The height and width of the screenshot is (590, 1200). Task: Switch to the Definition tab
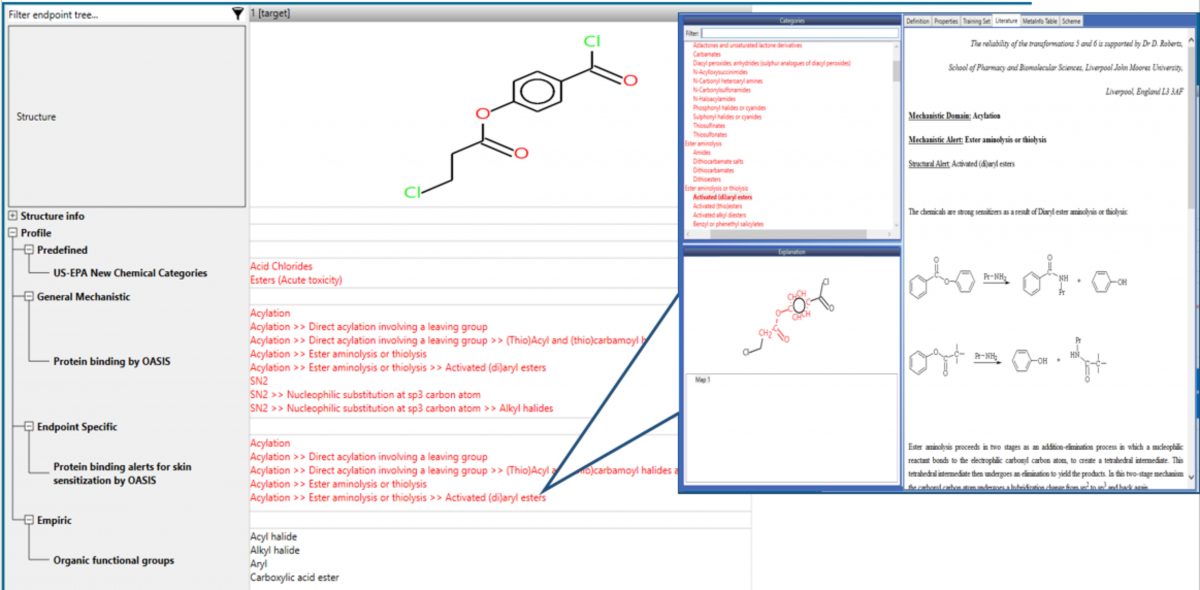[x=917, y=21]
